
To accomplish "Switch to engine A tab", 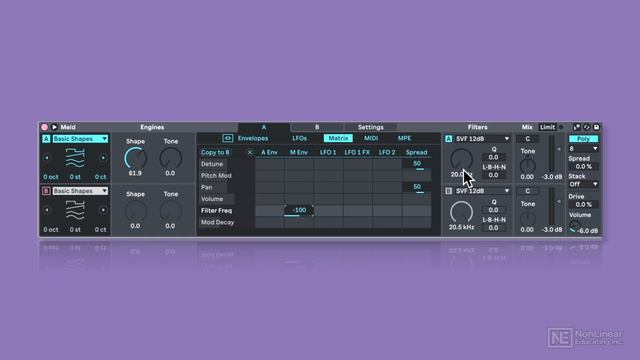I will click(264, 127).
